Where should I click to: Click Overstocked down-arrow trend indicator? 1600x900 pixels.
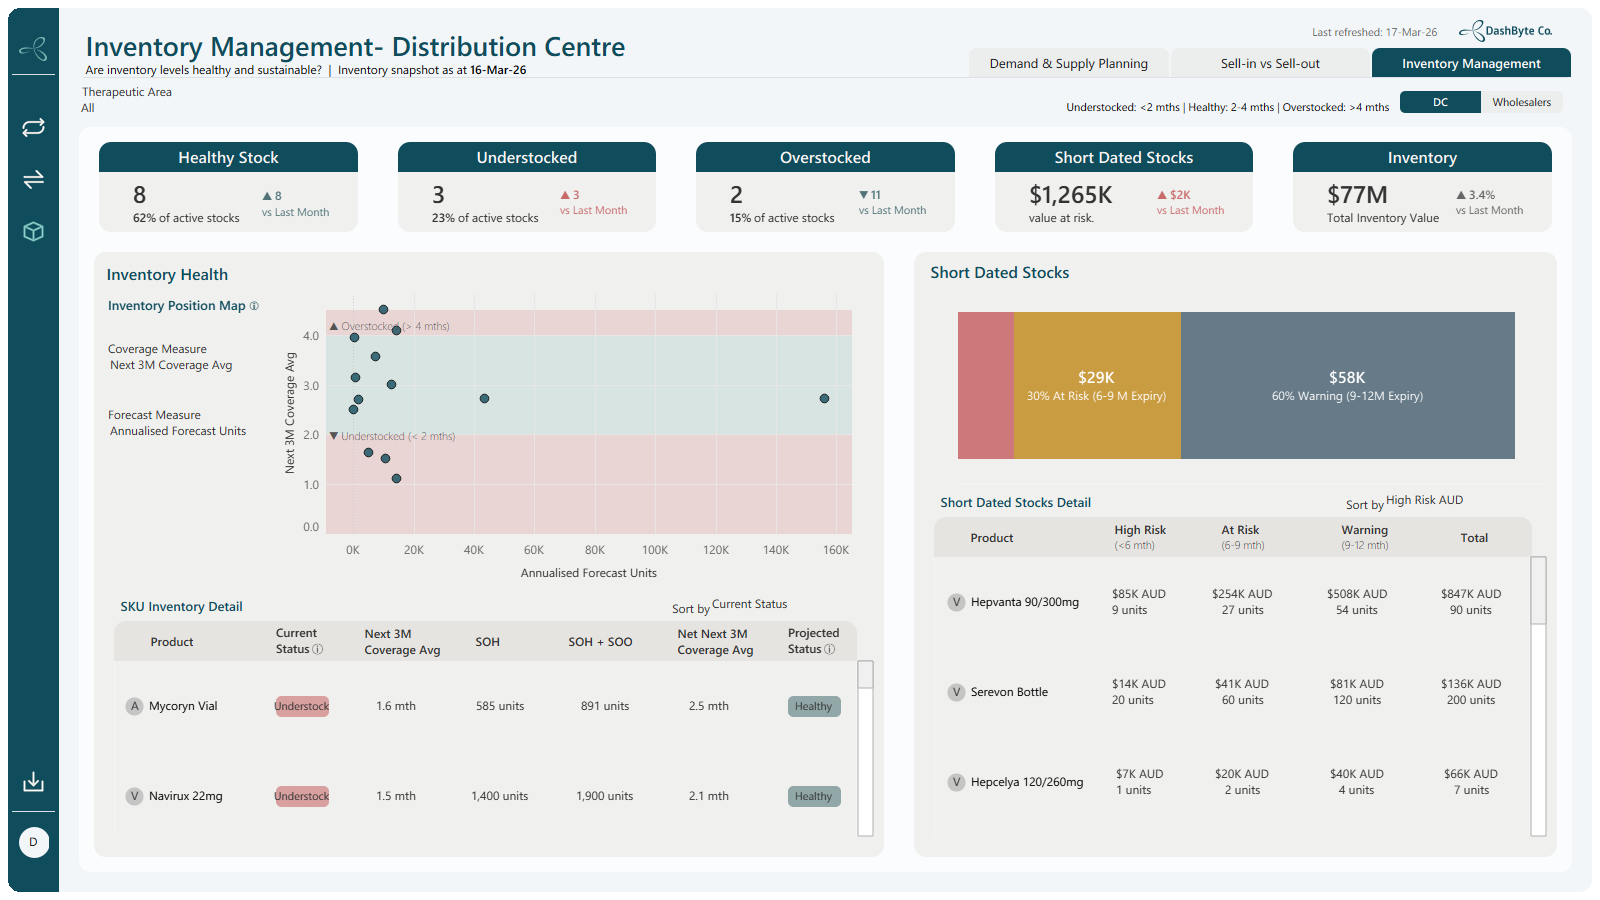pyautogui.click(x=864, y=195)
